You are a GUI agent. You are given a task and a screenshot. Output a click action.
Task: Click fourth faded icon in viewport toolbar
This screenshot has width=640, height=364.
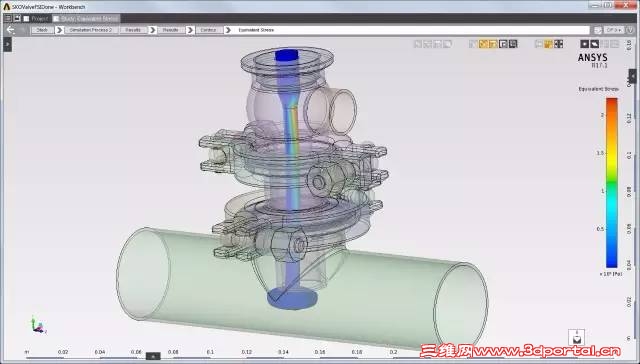[x=447, y=44]
